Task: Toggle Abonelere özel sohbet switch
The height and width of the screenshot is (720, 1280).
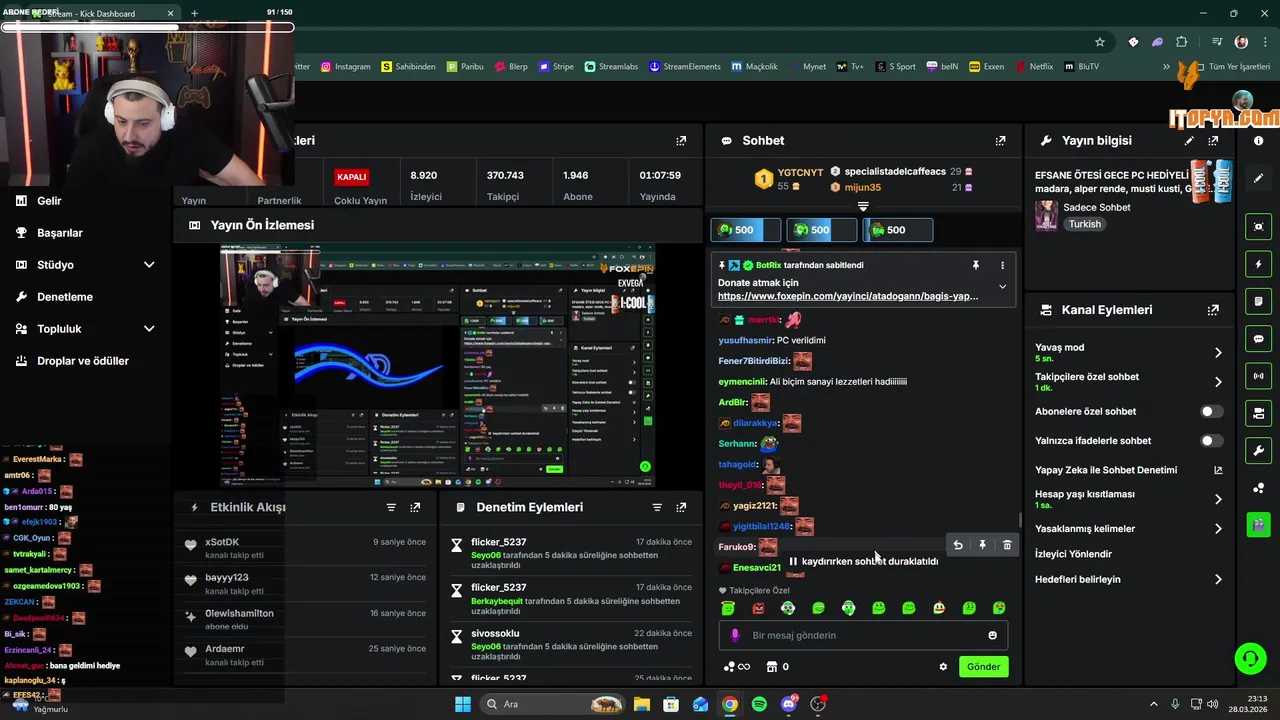Action: pyautogui.click(x=1211, y=412)
